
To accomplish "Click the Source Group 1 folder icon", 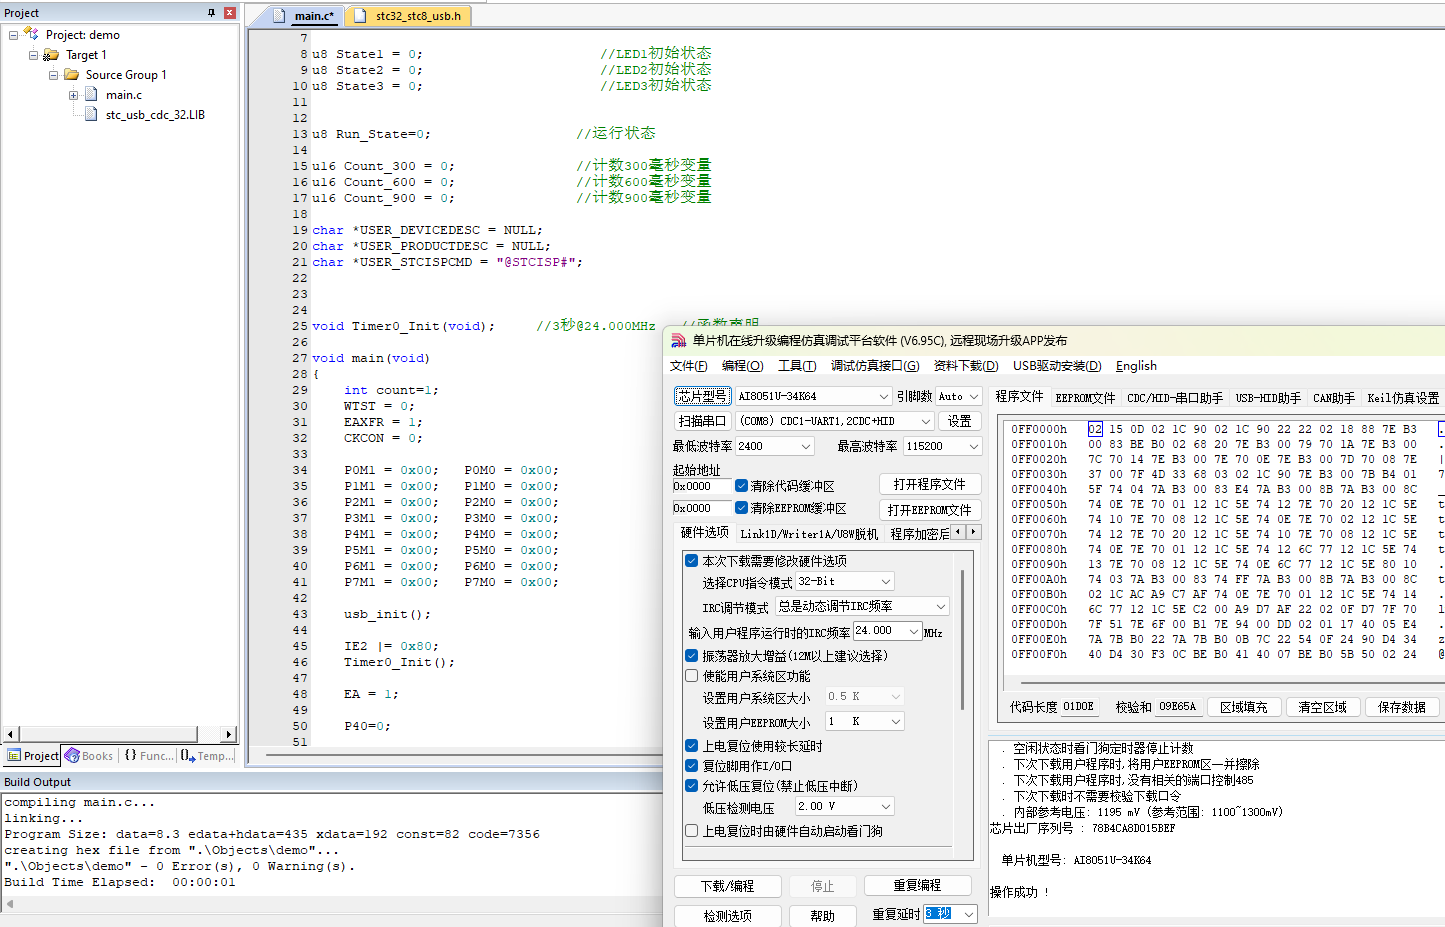I will click(71, 75).
